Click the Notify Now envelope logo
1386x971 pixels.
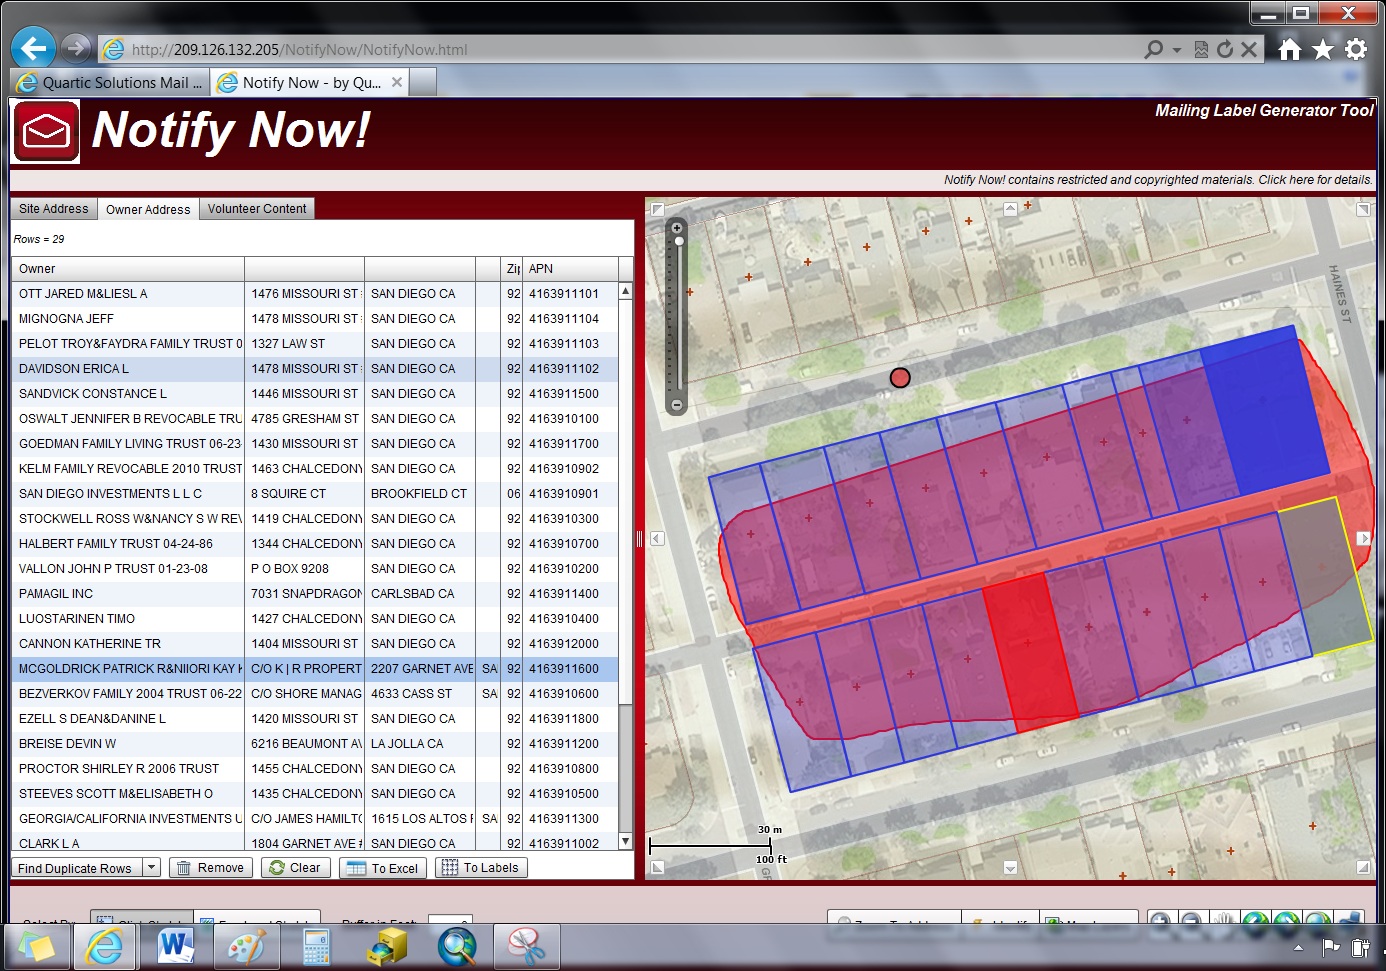(46, 131)
